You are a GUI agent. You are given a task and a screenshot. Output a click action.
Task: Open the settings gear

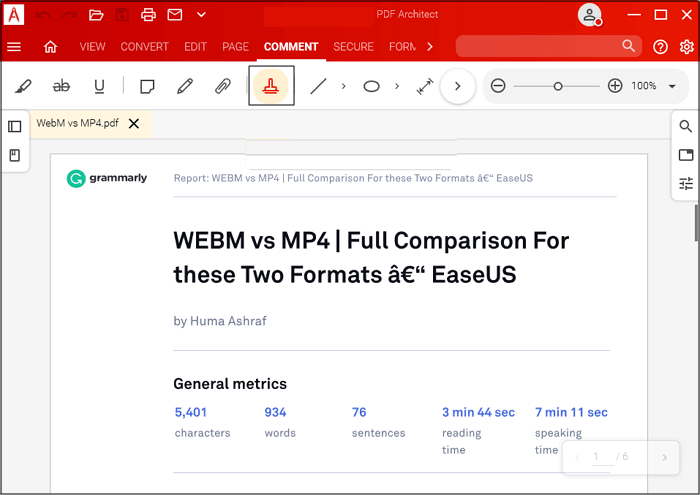[x=687, y=47]
